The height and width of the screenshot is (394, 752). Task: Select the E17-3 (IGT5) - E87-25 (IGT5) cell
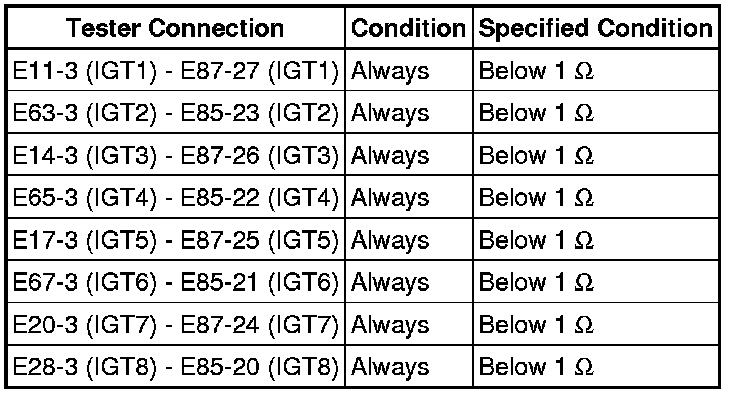(176, 240)
